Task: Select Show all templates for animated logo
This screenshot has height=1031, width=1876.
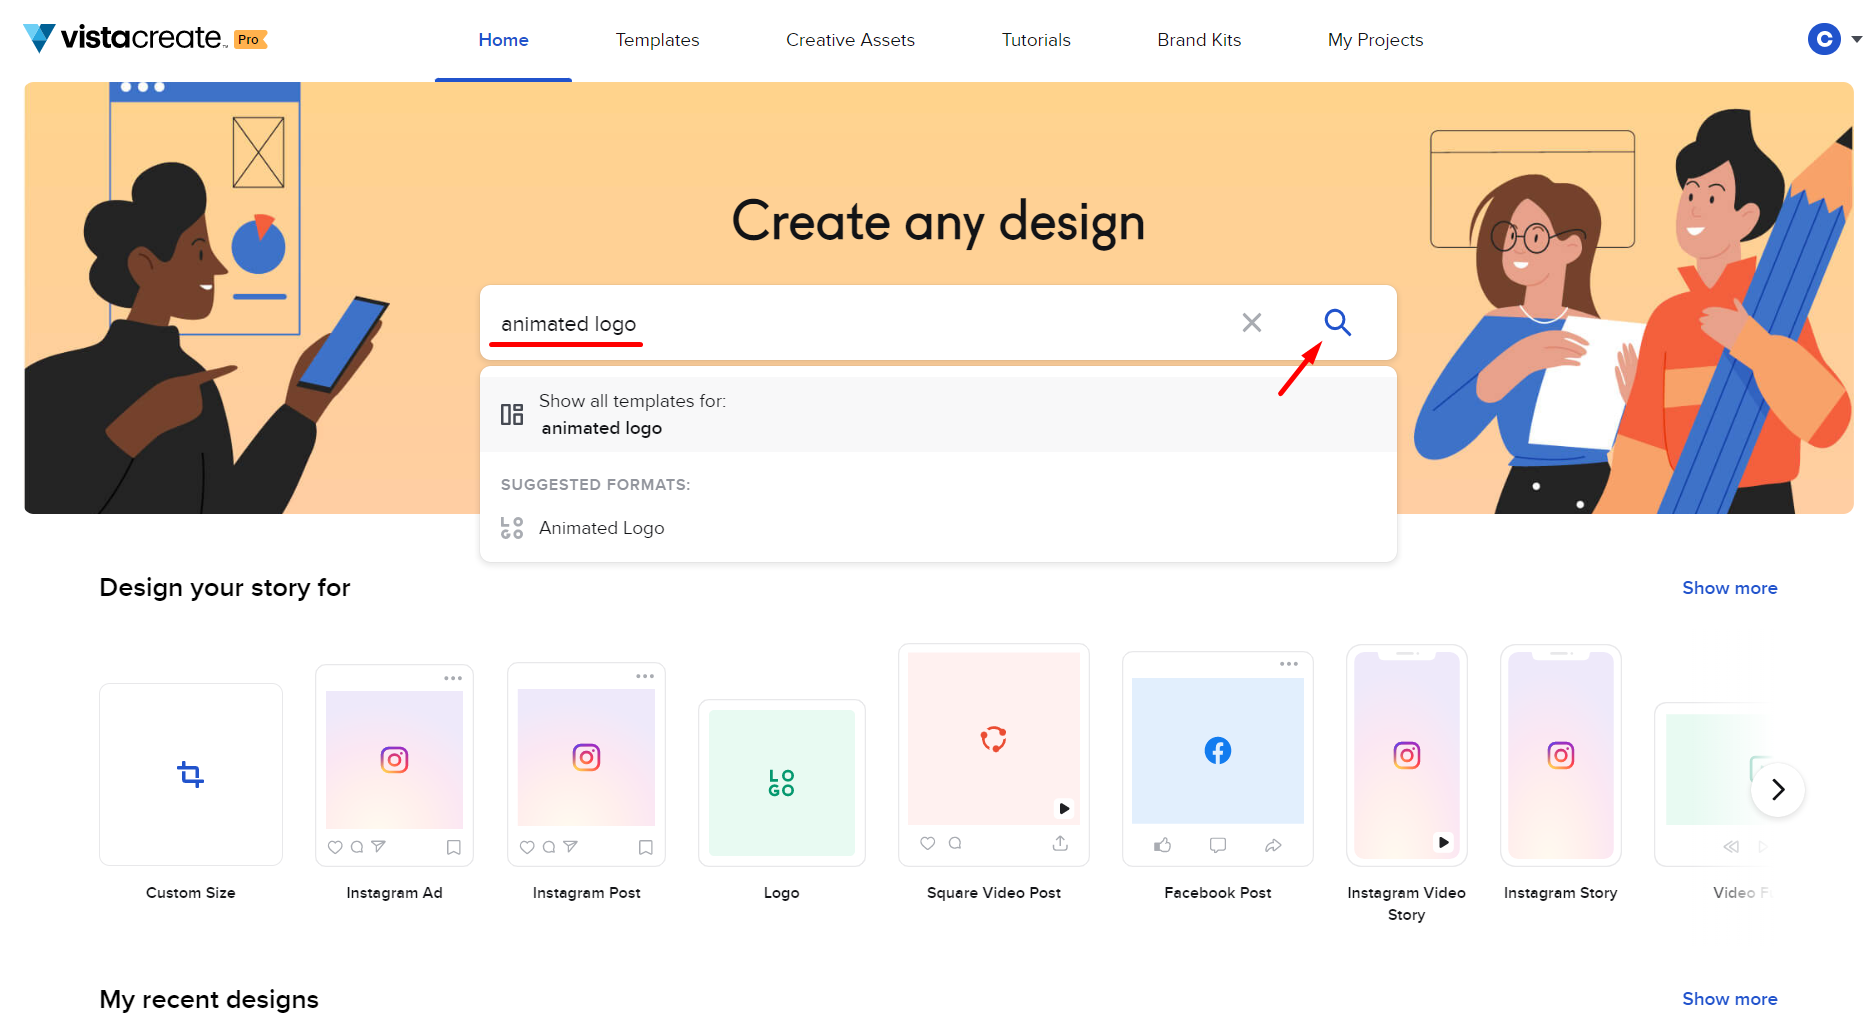Action: [x=938, y=414]
